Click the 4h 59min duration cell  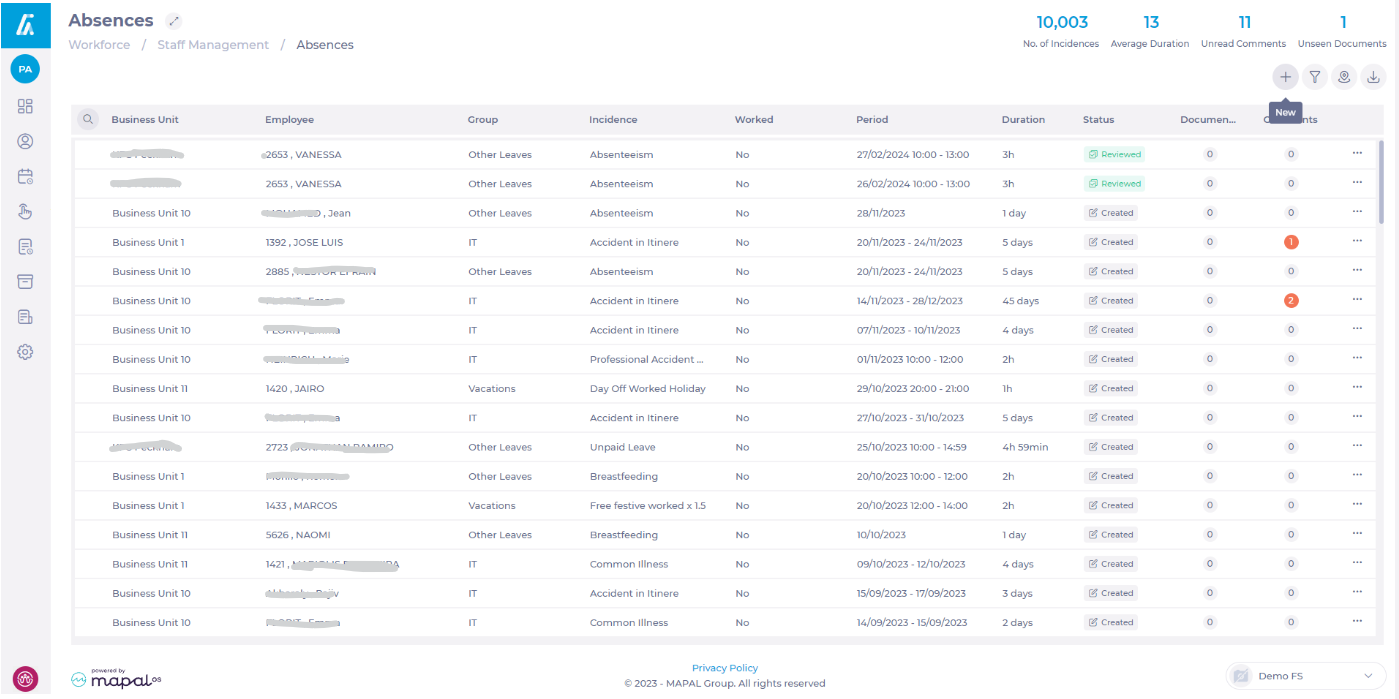coord(1025,447)
